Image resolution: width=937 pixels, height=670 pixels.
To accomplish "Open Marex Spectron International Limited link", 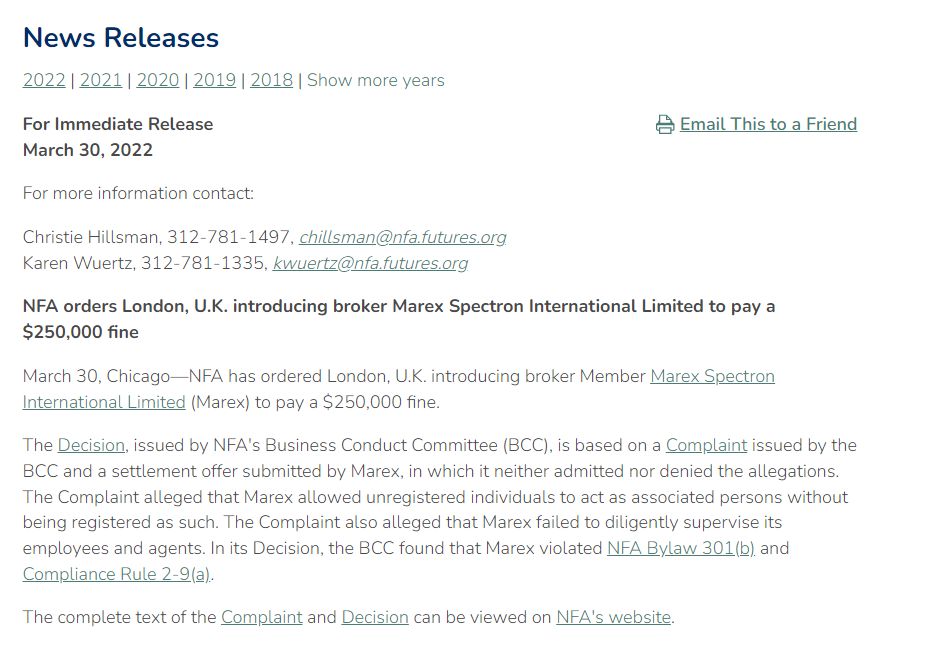I will pos(712,377).
